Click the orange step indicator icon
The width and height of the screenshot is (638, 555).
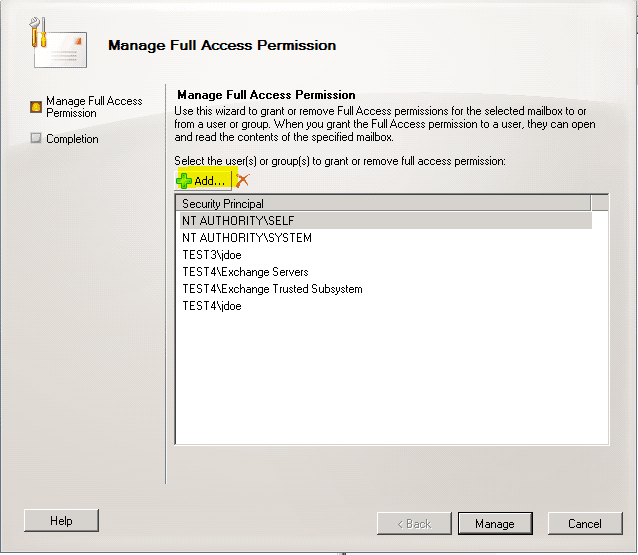coord(36,103)
